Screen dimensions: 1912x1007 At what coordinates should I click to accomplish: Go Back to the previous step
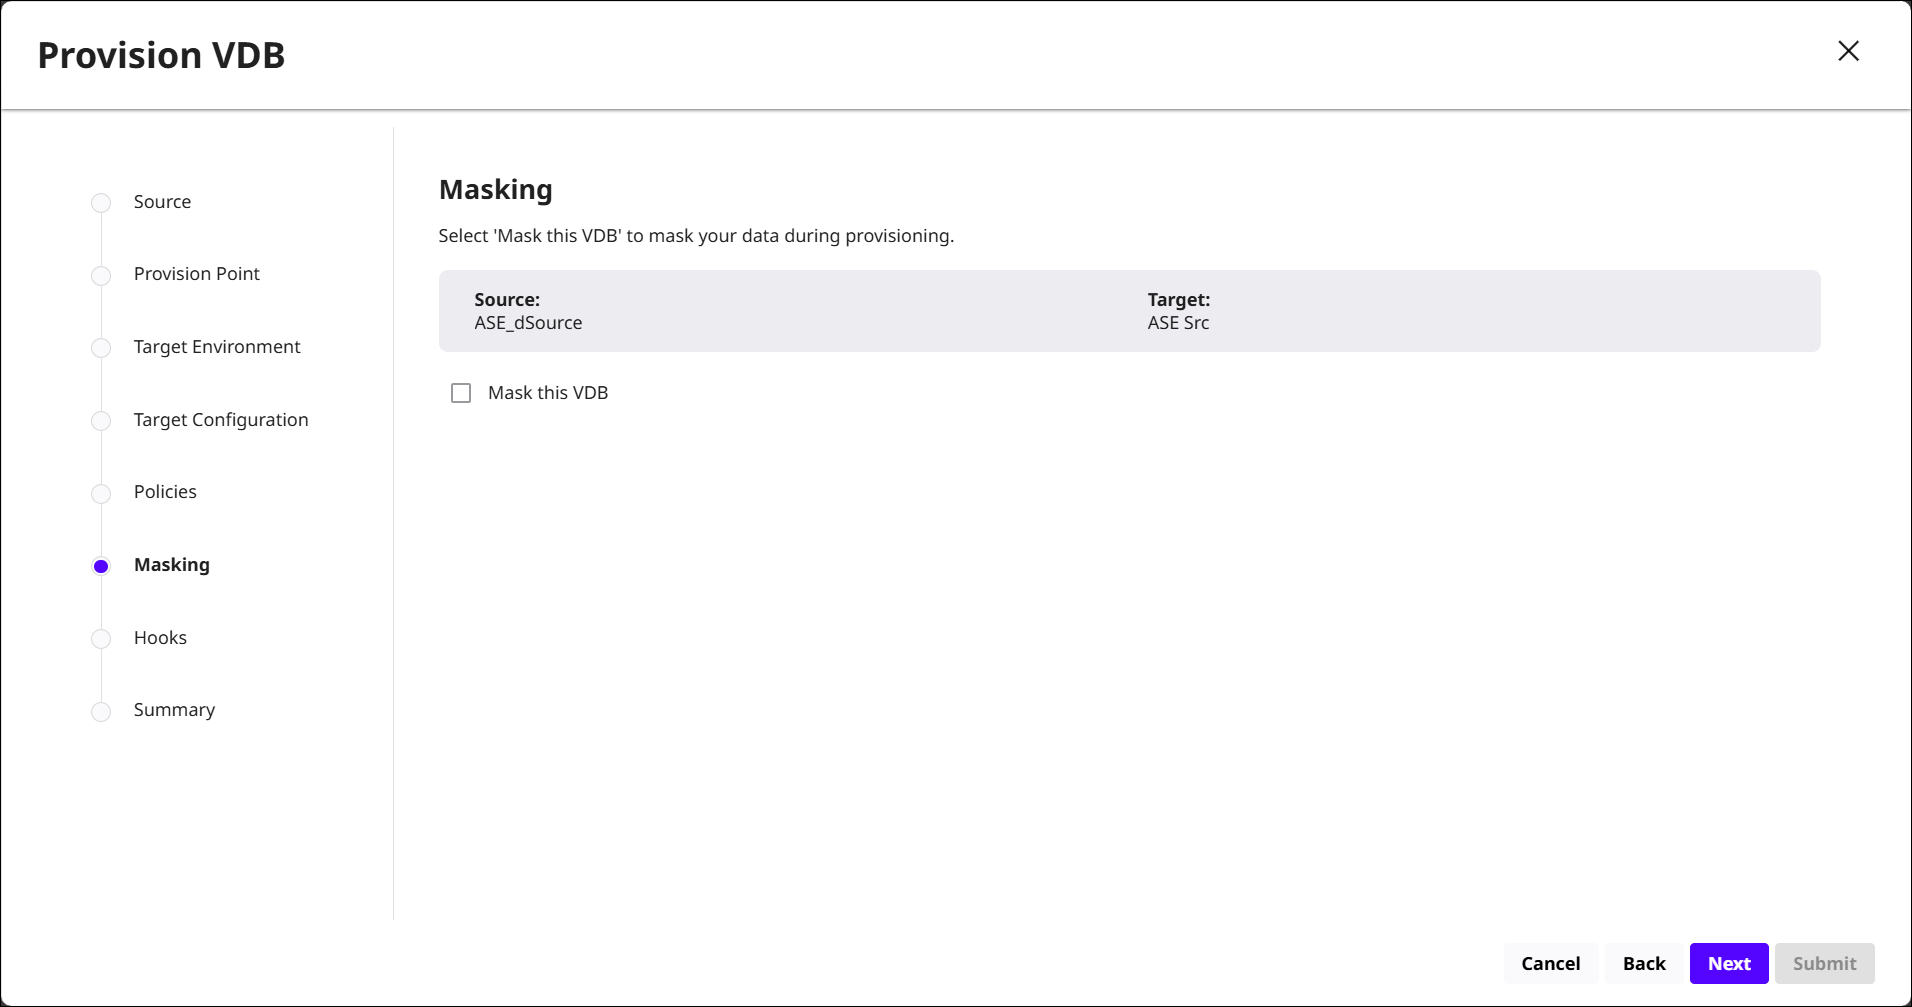(x=1643, y=963)
